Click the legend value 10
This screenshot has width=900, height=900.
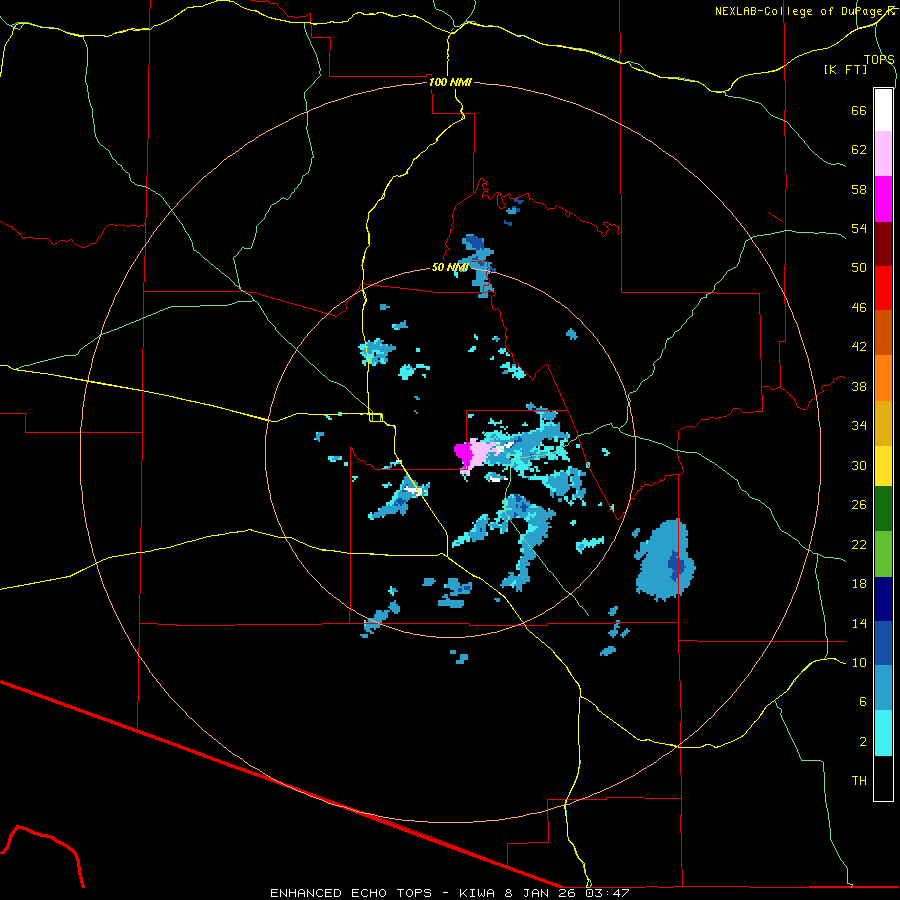(859, 662)
